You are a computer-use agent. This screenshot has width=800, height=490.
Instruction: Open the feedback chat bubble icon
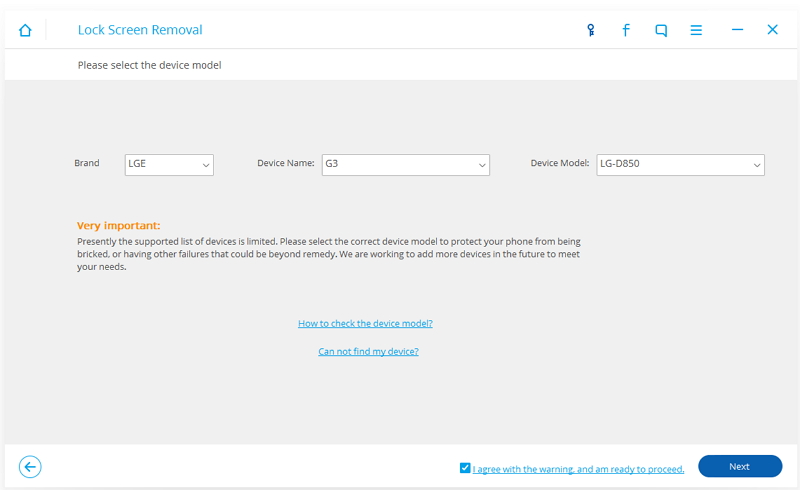[661, 30]
